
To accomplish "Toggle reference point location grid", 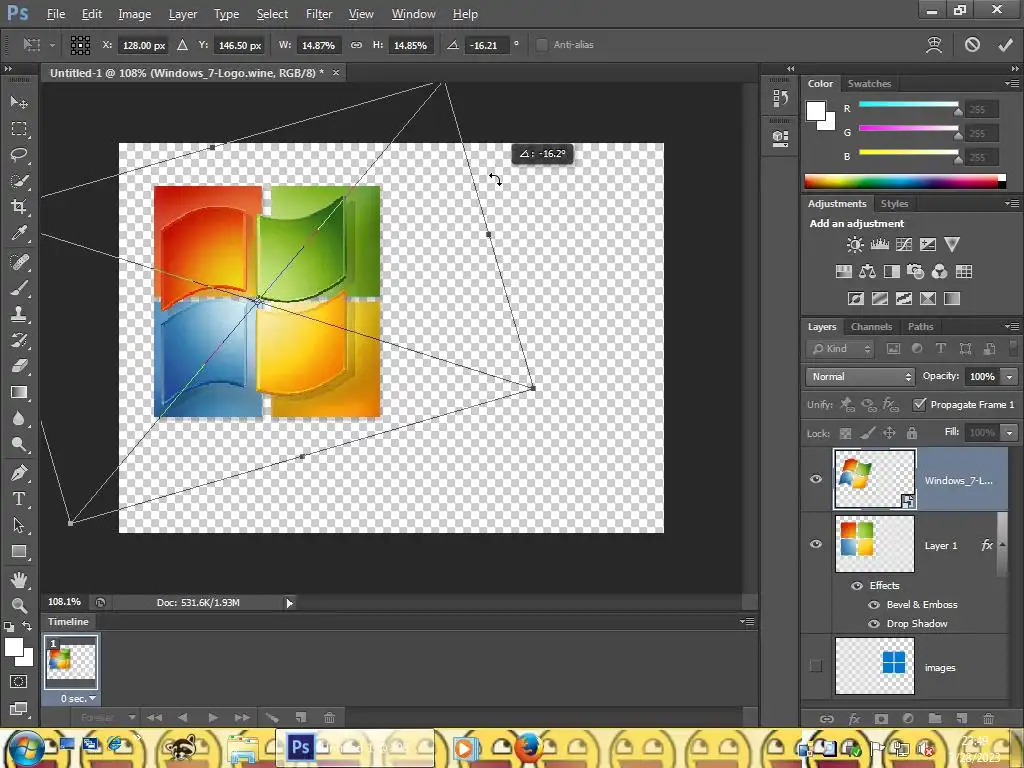I will pyautogui.click(x=80, y=45).
